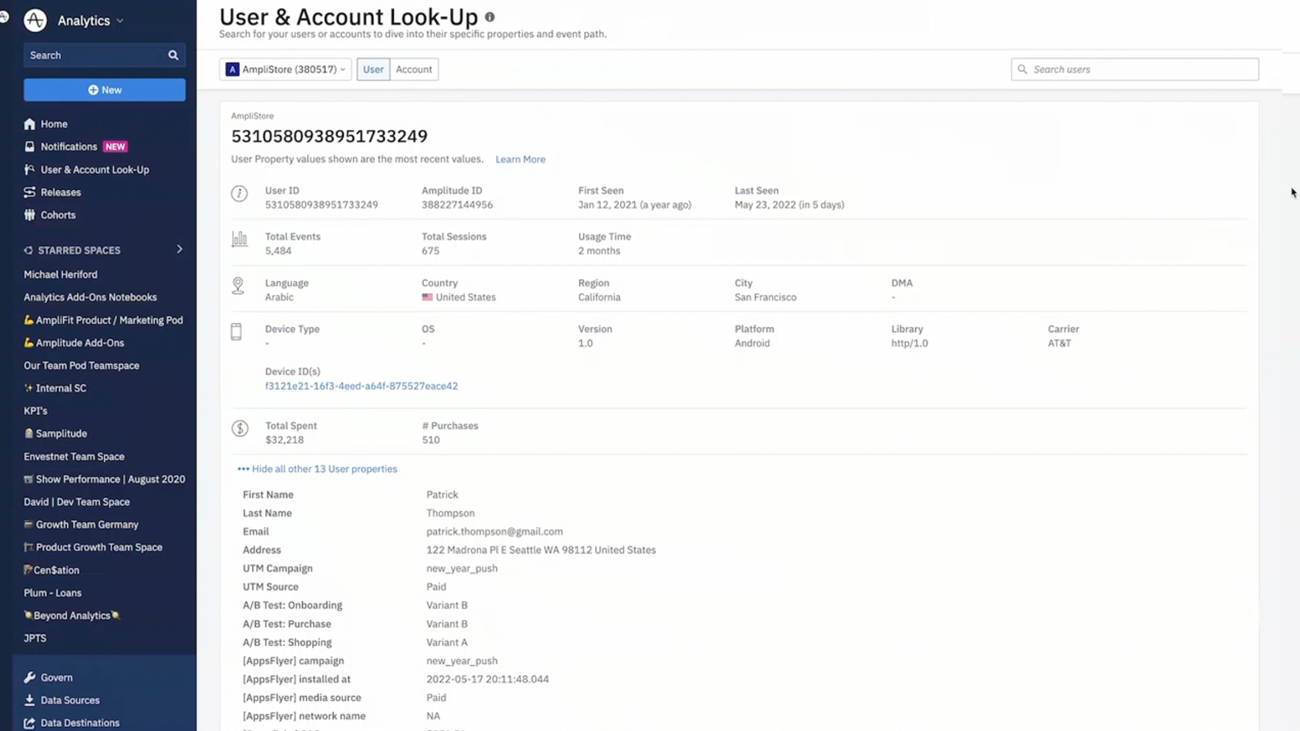1300x731 pixels.
Task: Open Notifications in the sidebar
Action: coord(68,147)
